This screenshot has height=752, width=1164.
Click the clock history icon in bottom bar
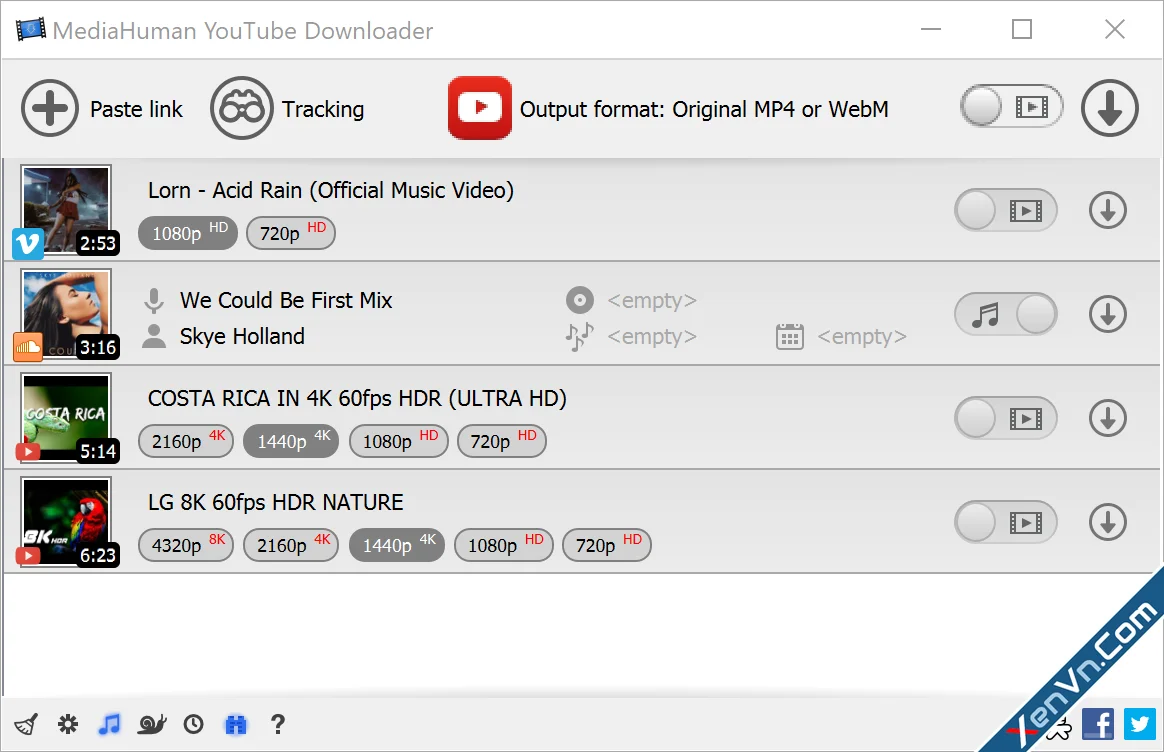(194, 724)
